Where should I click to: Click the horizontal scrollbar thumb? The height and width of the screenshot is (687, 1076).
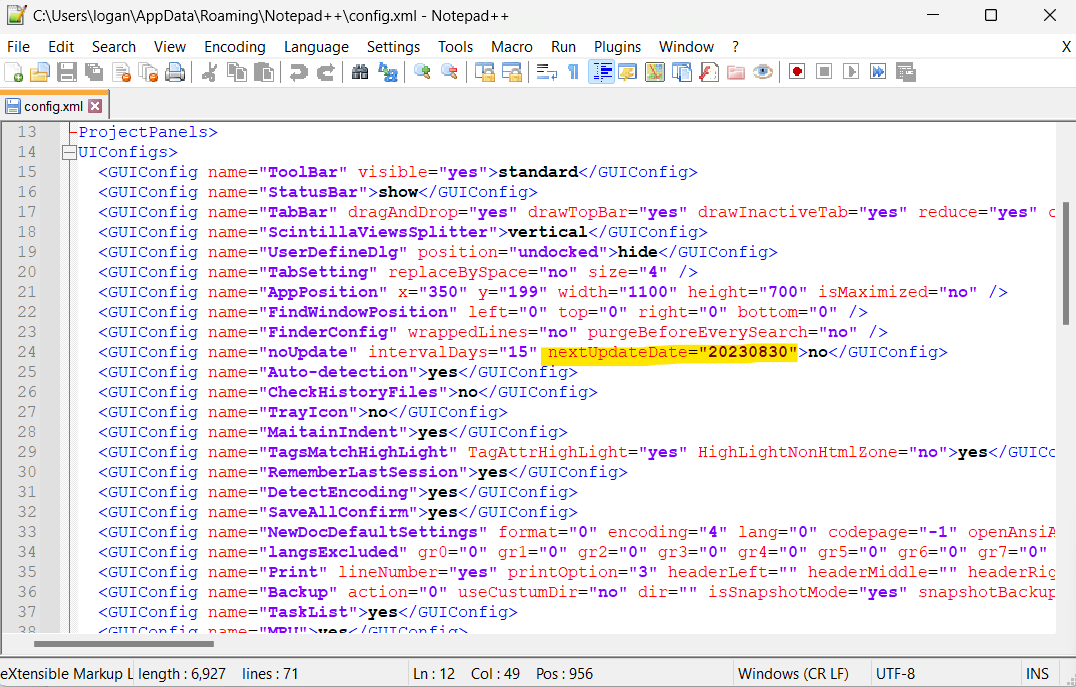[124, 644]
